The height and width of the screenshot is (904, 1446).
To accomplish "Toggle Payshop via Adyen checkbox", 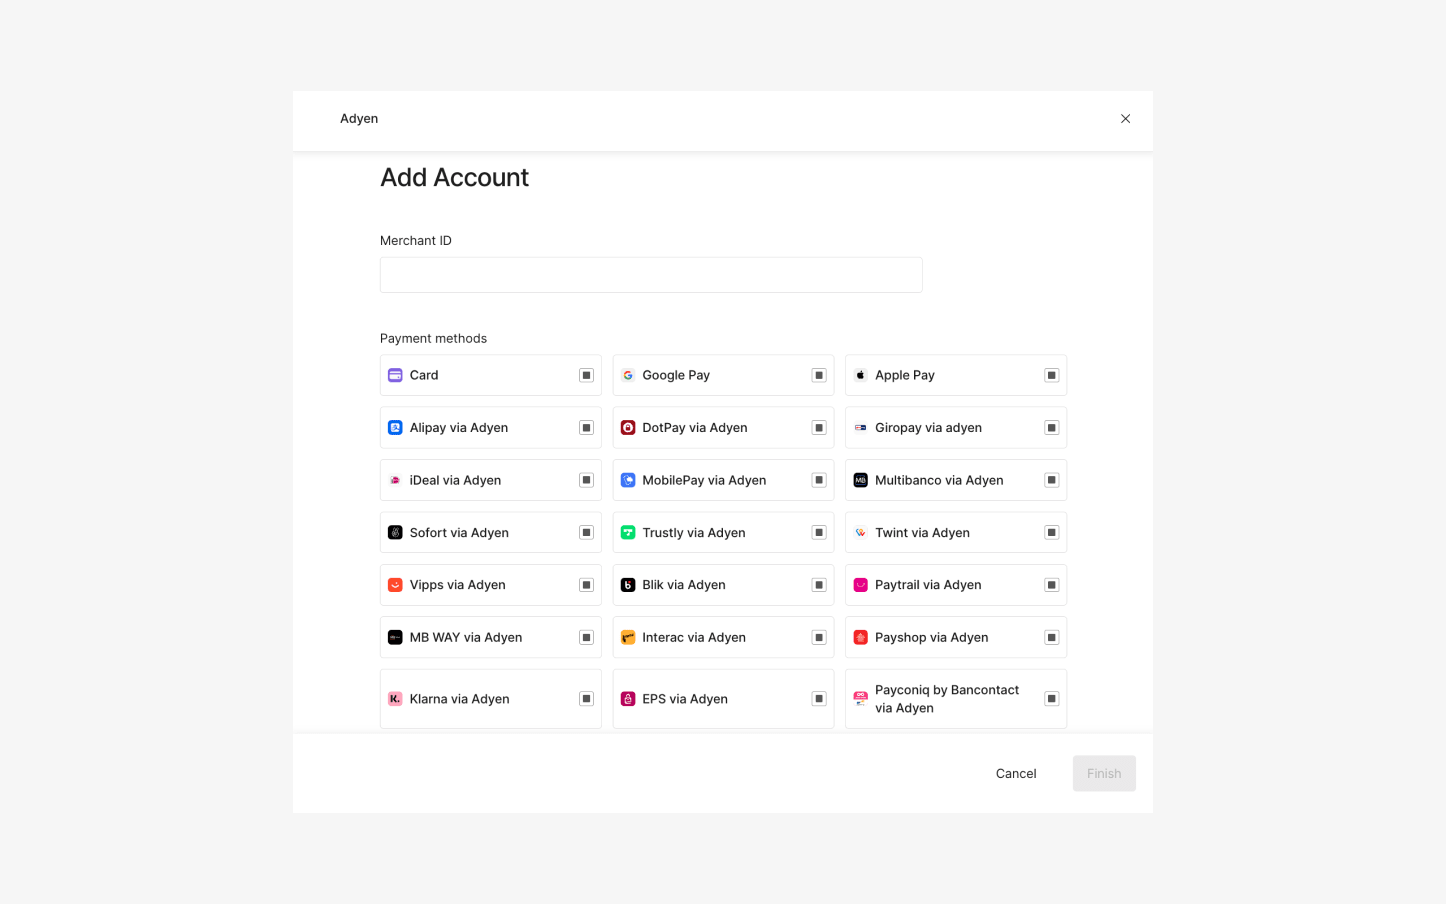I will coord(1052,637).
